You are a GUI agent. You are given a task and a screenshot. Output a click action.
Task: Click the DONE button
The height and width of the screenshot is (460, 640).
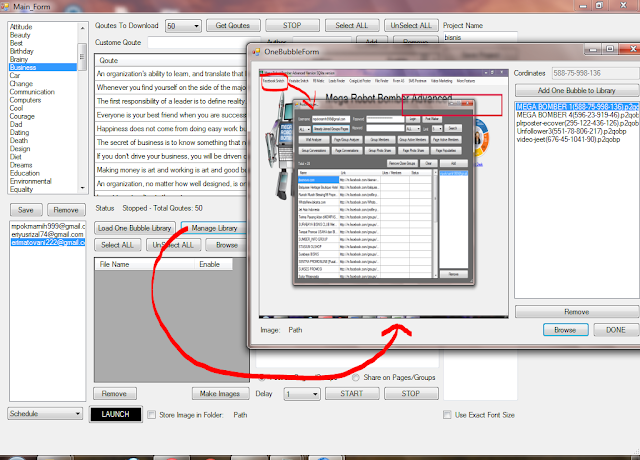pyautogui.click(x=616, y=330)
